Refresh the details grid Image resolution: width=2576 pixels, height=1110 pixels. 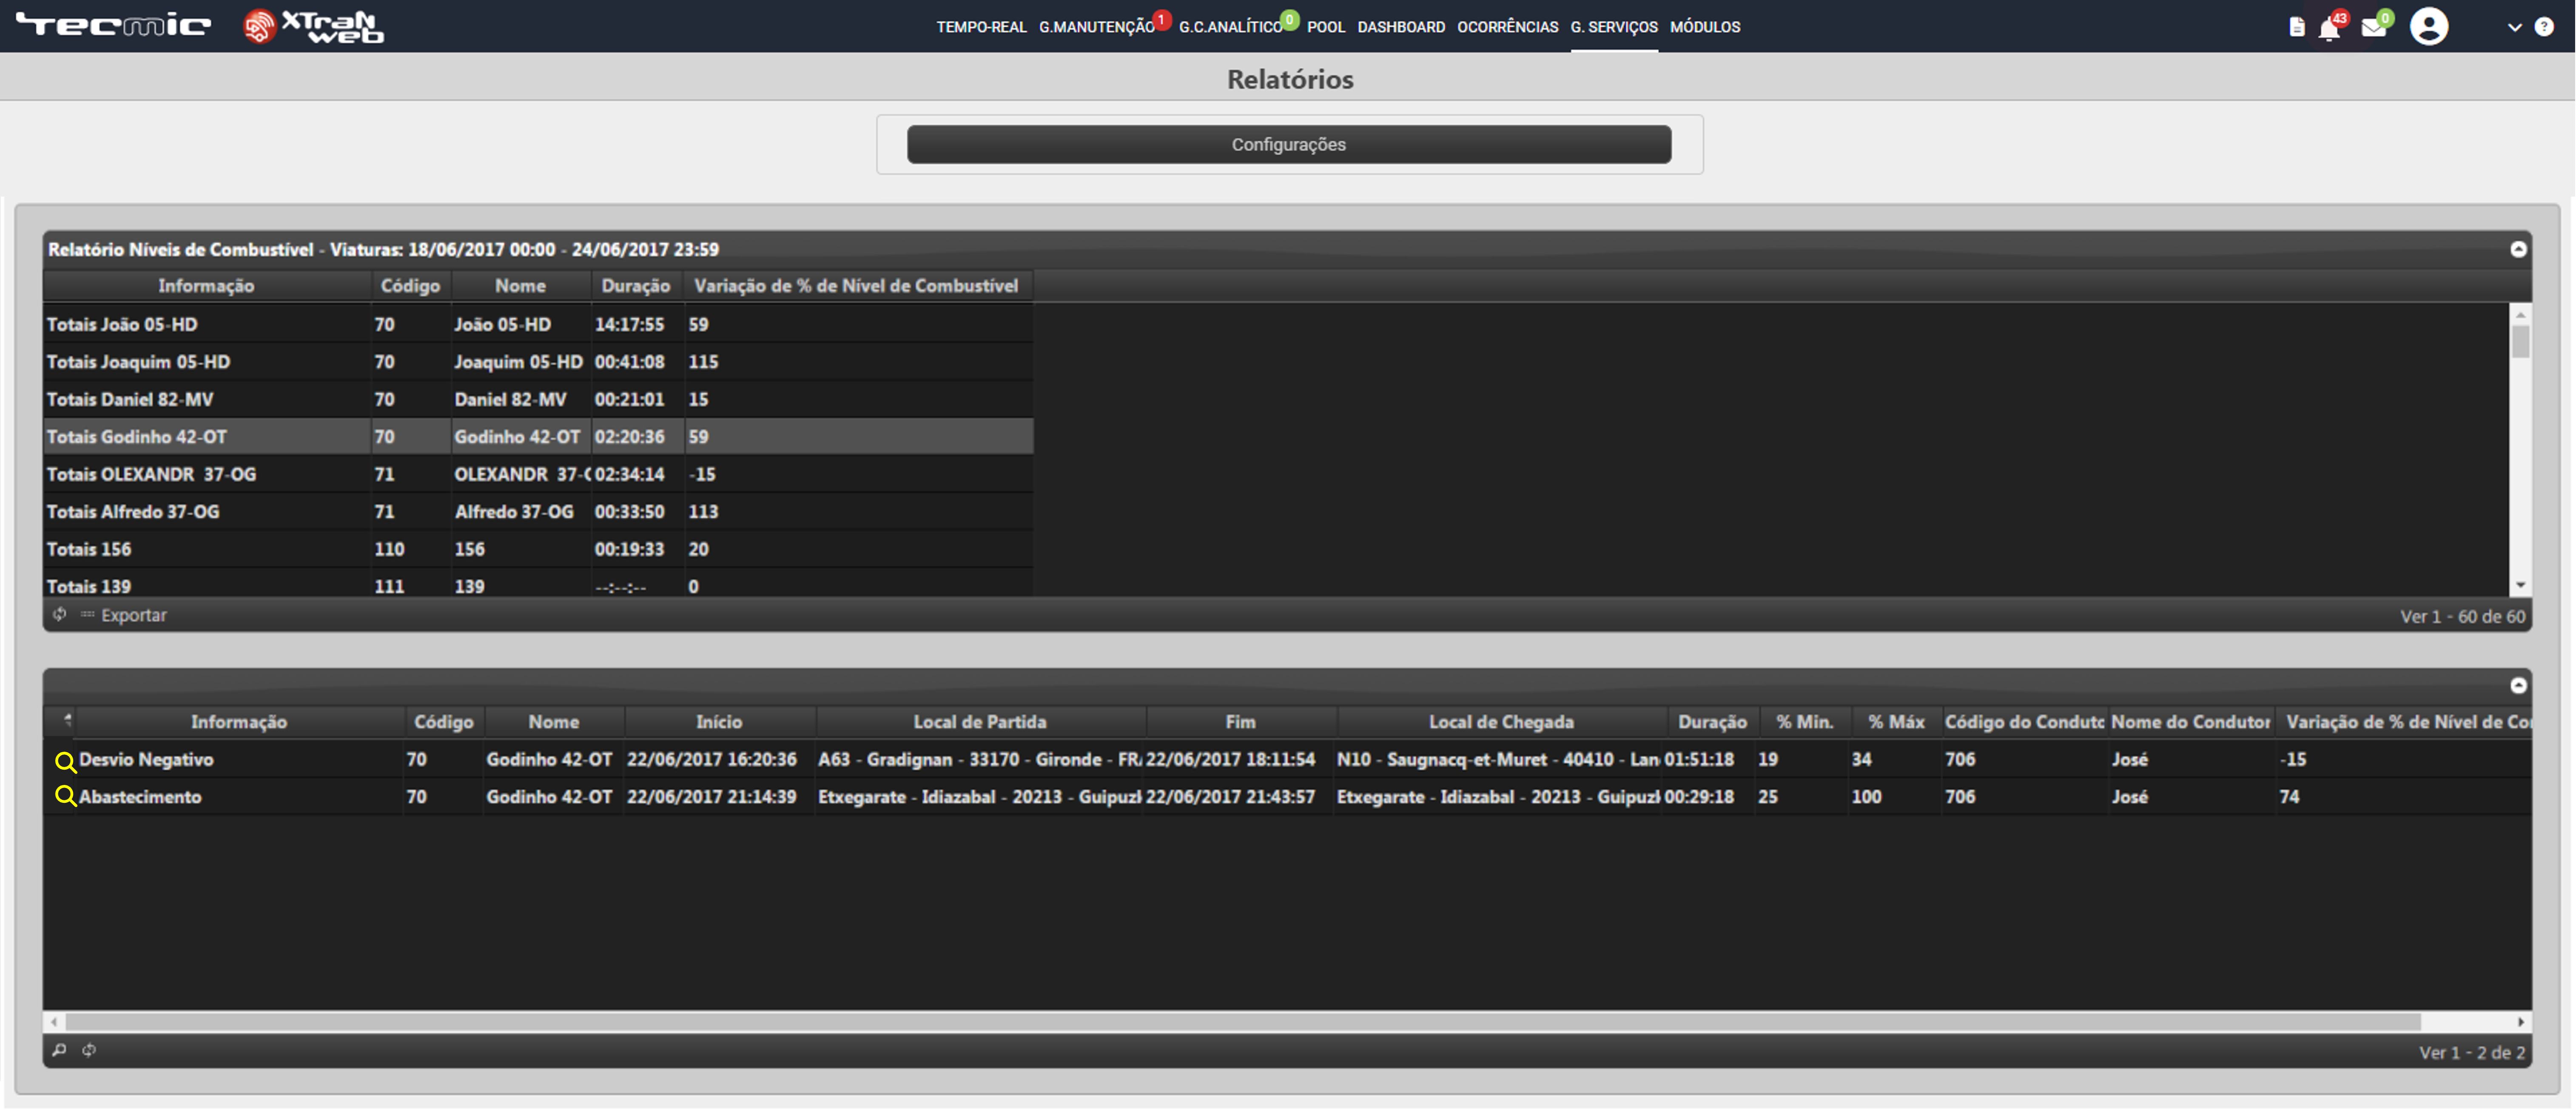coord(89,1050)
